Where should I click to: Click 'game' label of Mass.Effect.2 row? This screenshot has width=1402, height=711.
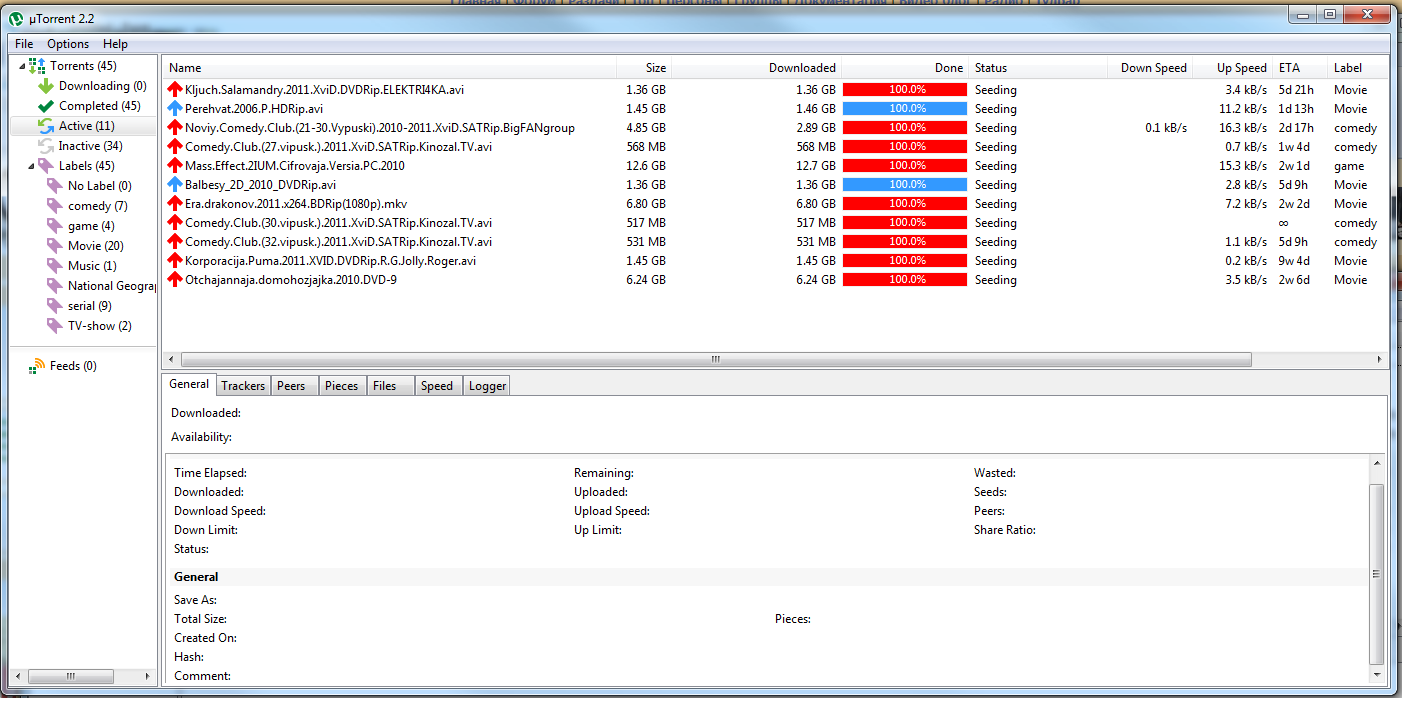1349,166
